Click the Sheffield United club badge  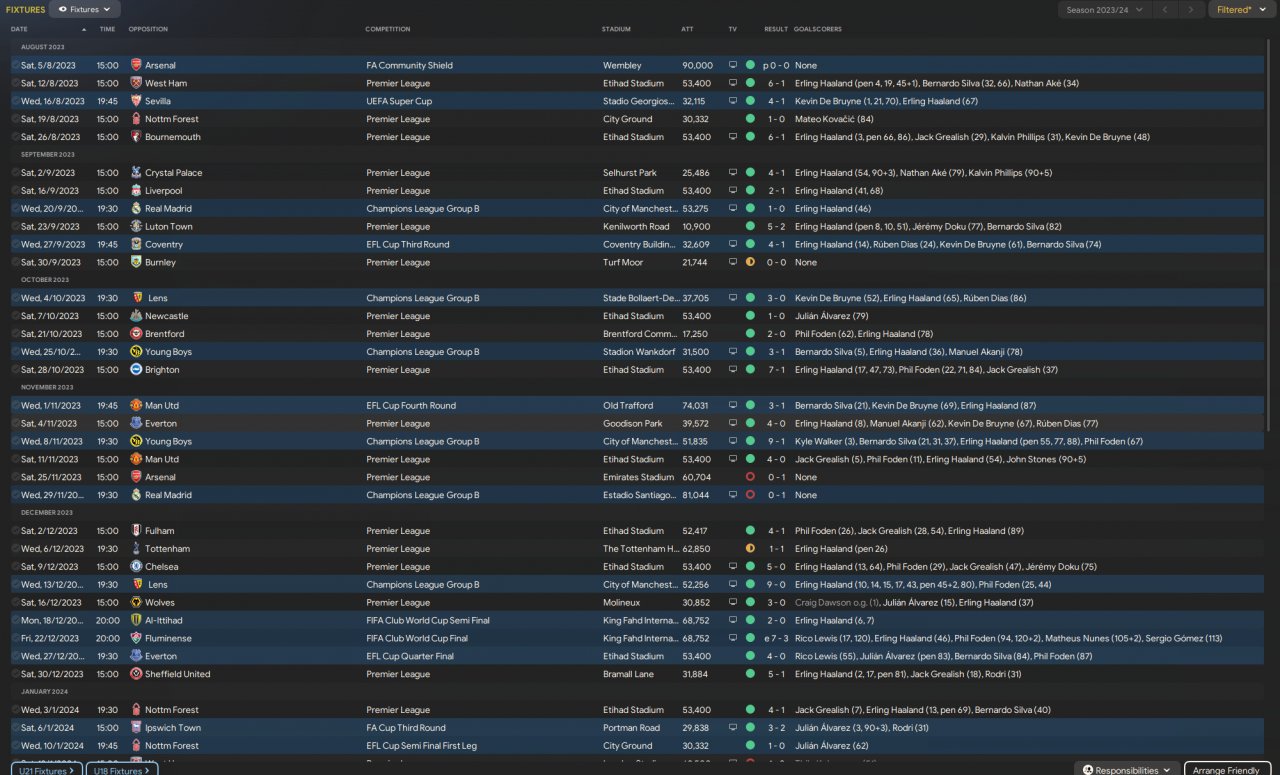point(135,674)
